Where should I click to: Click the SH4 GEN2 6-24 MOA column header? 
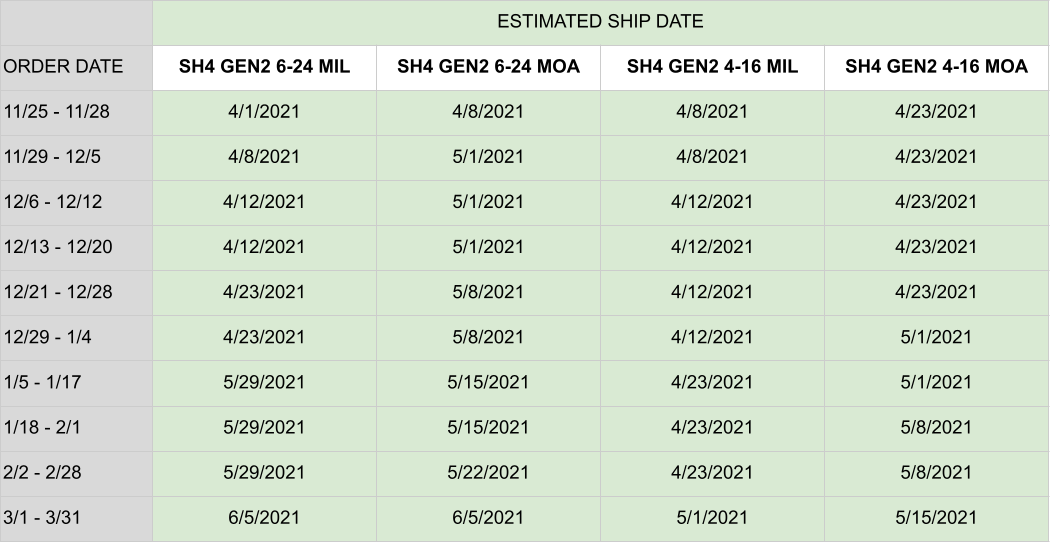point(488,68)
